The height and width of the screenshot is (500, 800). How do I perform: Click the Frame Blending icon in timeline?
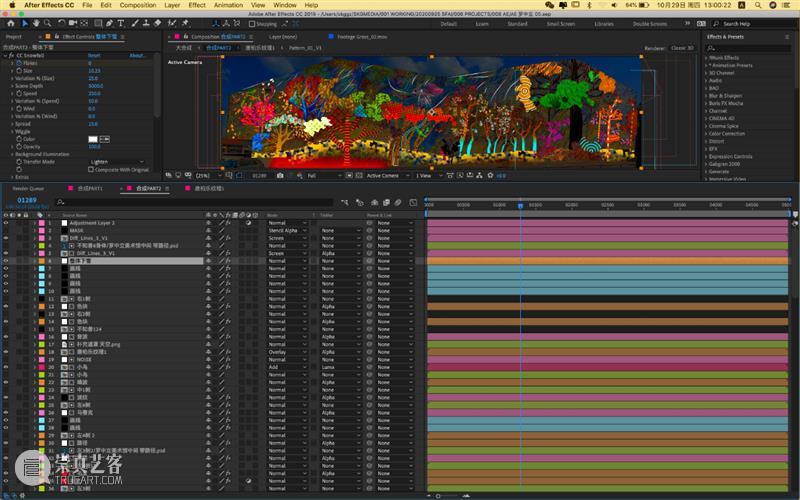click(x=386, y=203)
